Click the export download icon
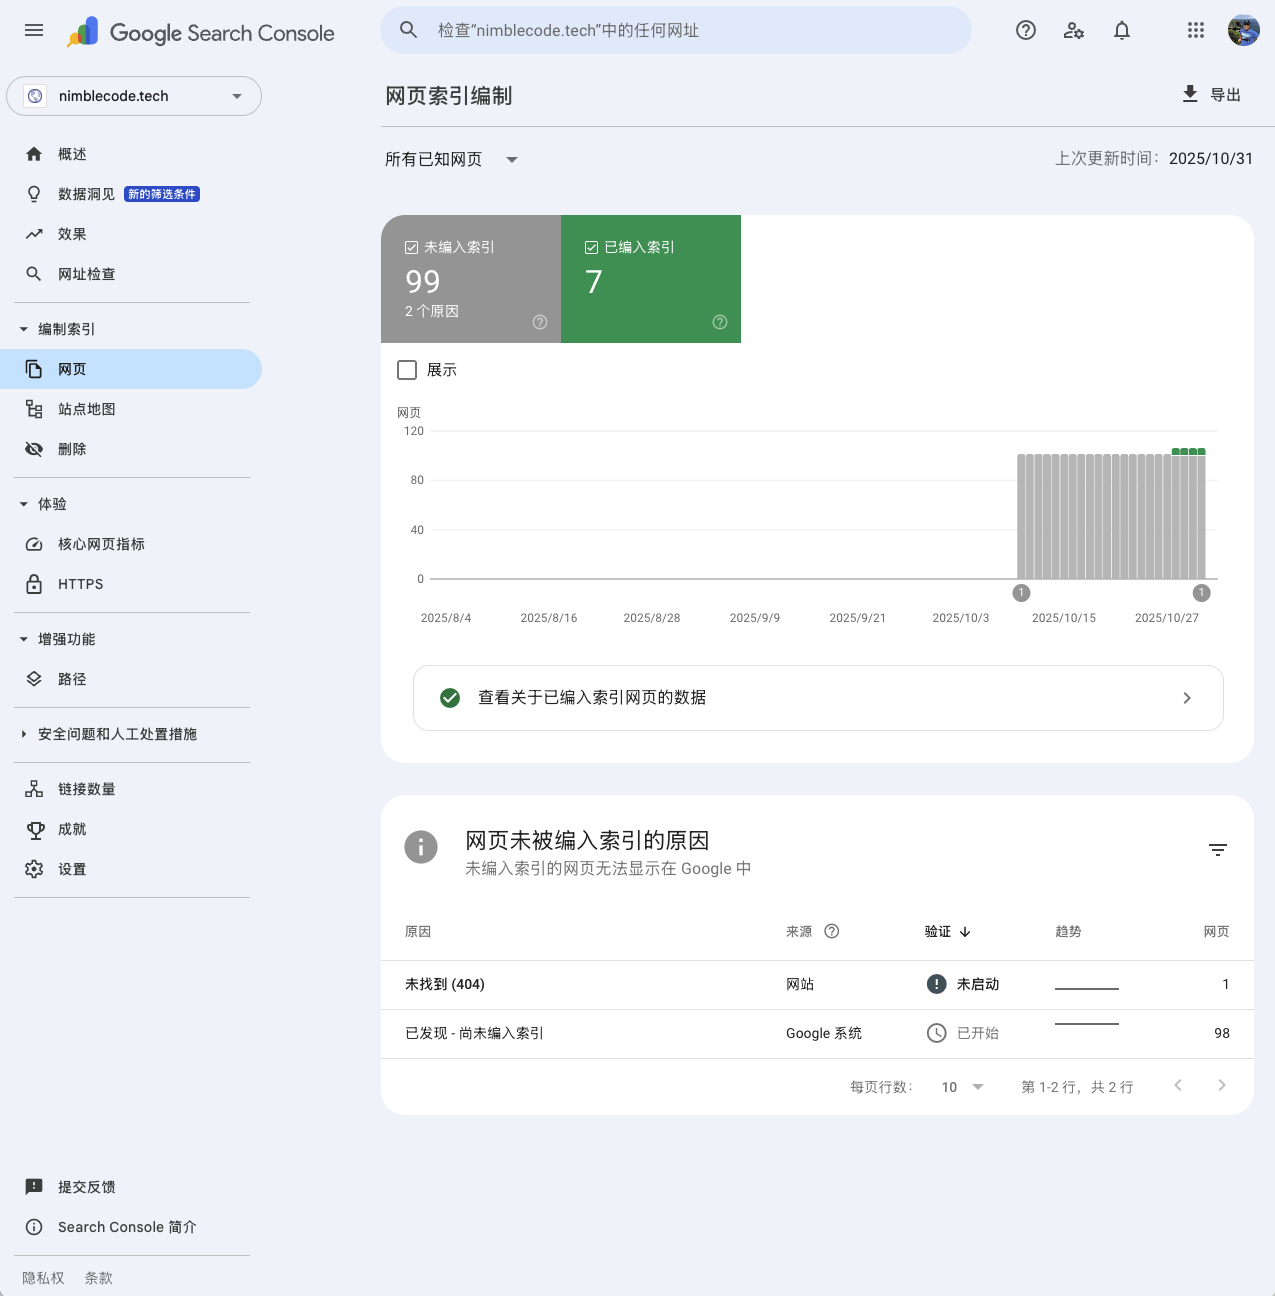Screen dimensions: 1275x1296 pos(1190,94)
